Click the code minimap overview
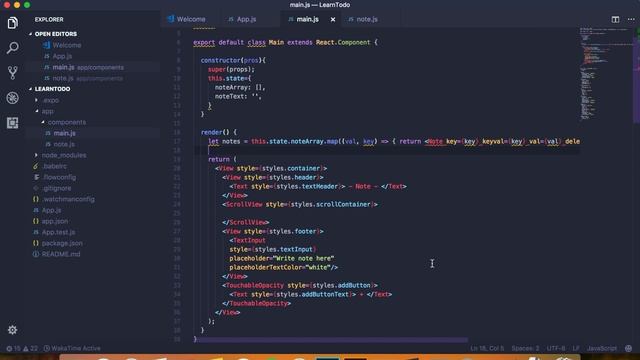 click(x=606, y=73)
